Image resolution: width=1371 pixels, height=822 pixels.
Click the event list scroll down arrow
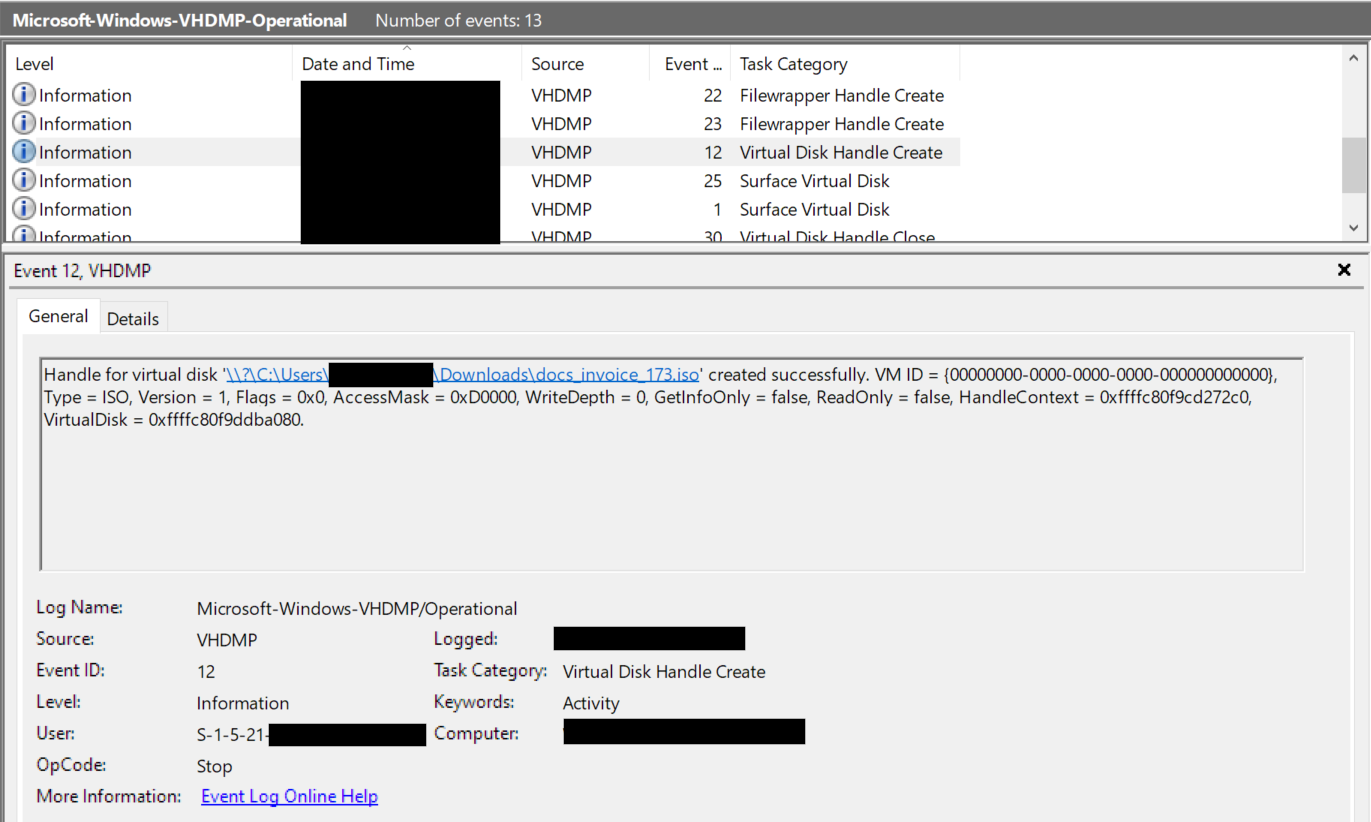tap(1354, 228)
